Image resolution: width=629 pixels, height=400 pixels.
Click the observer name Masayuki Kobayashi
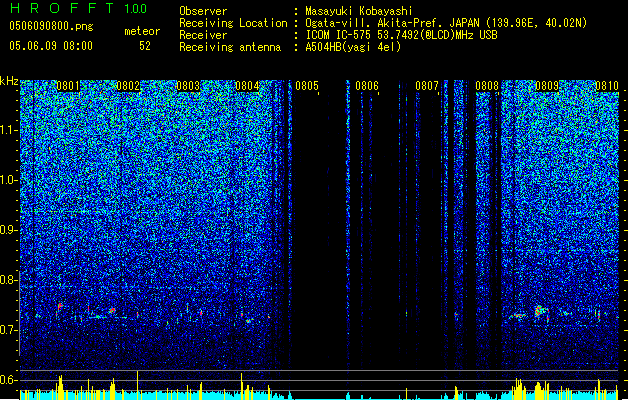359,11
